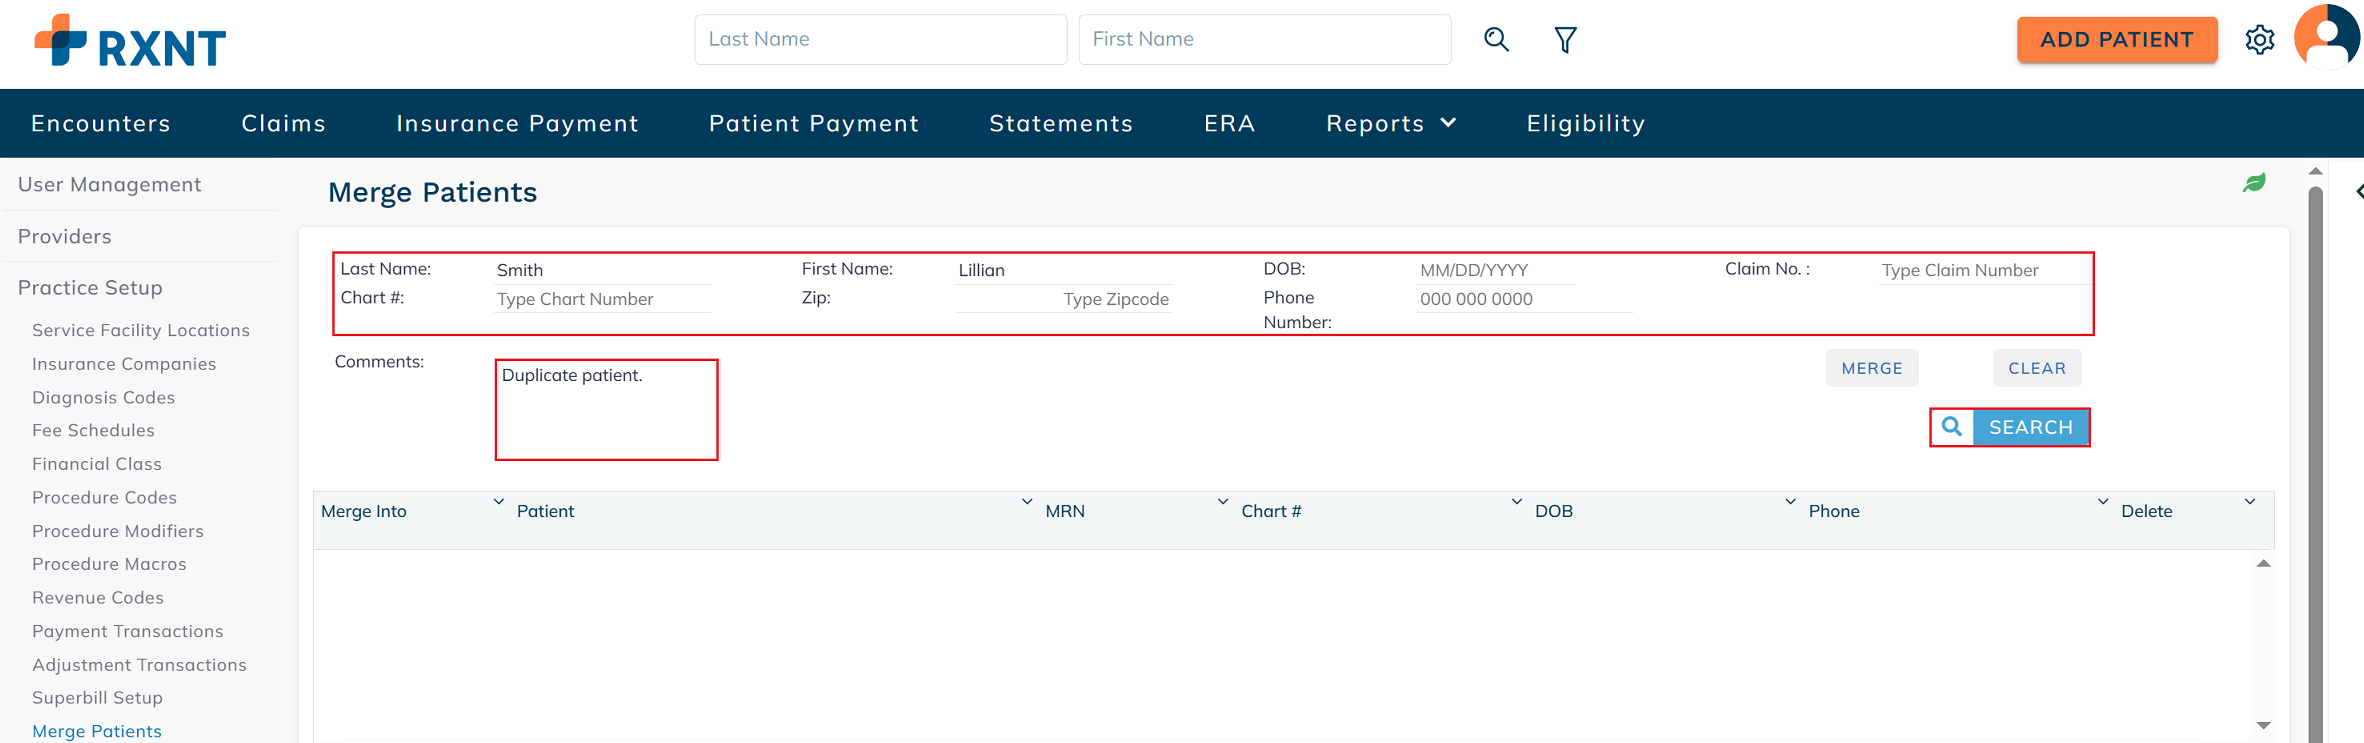Open the Merge Into column menu
The width and height of the screenshot is (2364, 743).
tap(498, 502)
